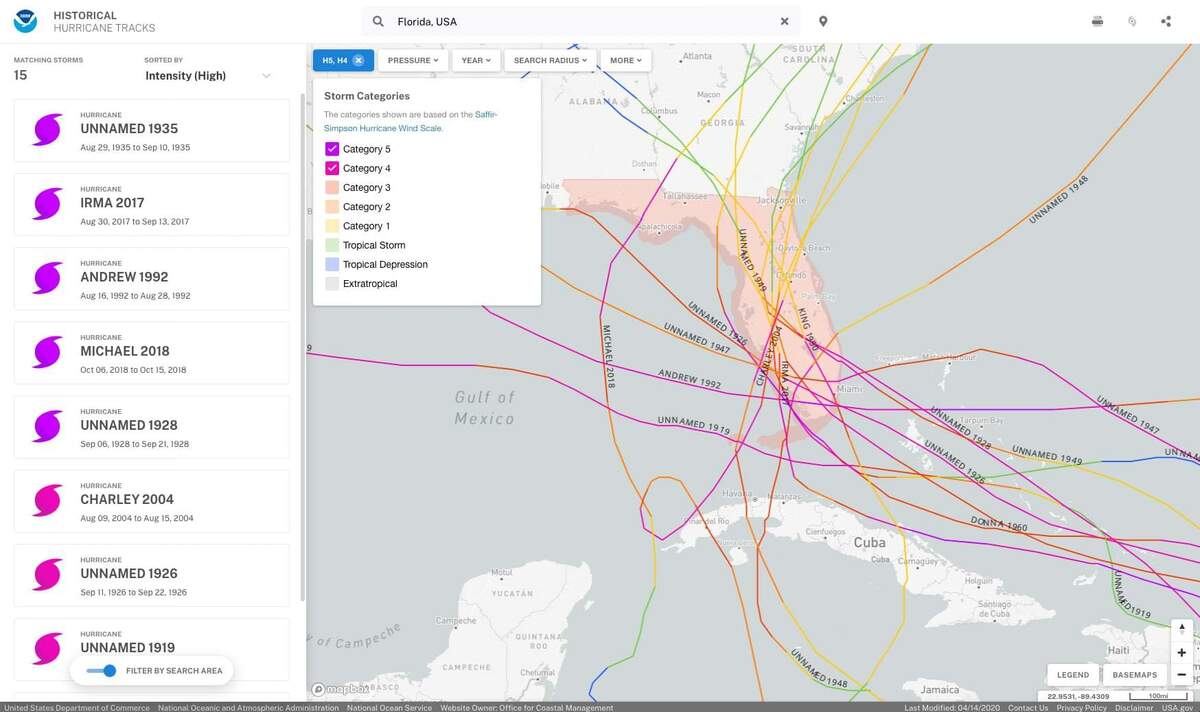Open the More filters dropdown
This screenshot has width=1200, height=712.
(626, 60)
